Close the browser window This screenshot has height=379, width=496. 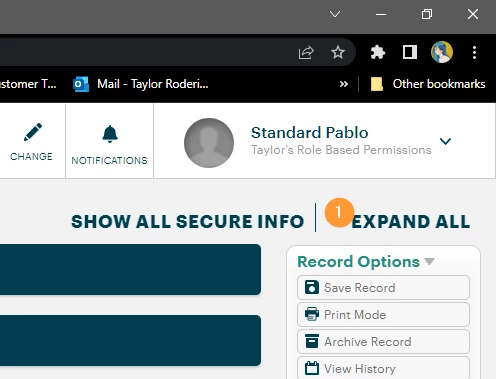click(473, 14)
